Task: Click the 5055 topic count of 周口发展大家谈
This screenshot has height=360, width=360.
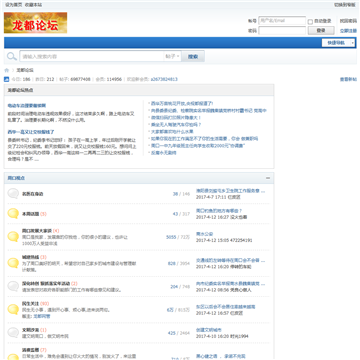Action: tap(171, 237)
